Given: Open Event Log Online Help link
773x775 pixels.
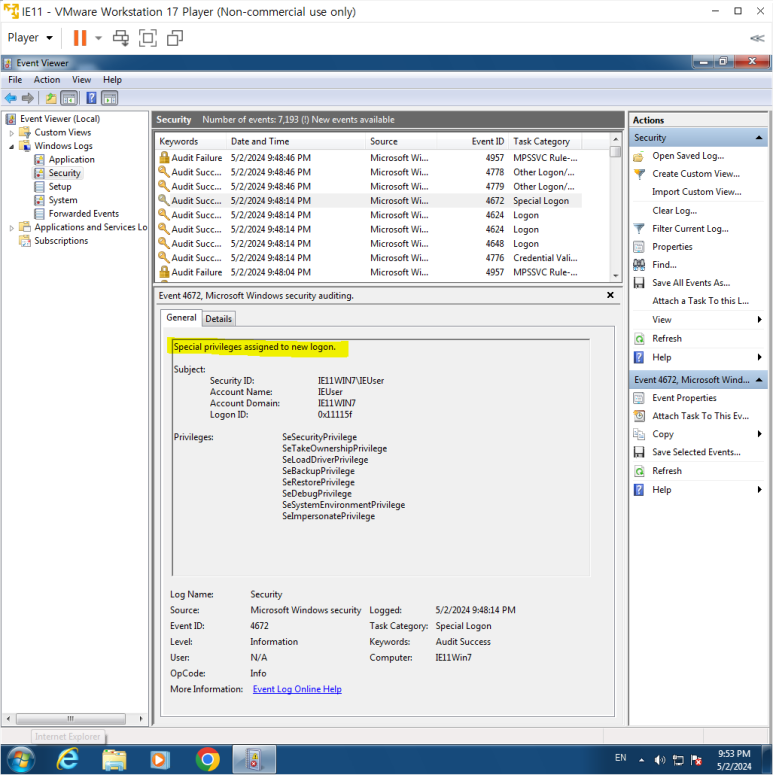Looking at the screenshot, I should 297,689.
